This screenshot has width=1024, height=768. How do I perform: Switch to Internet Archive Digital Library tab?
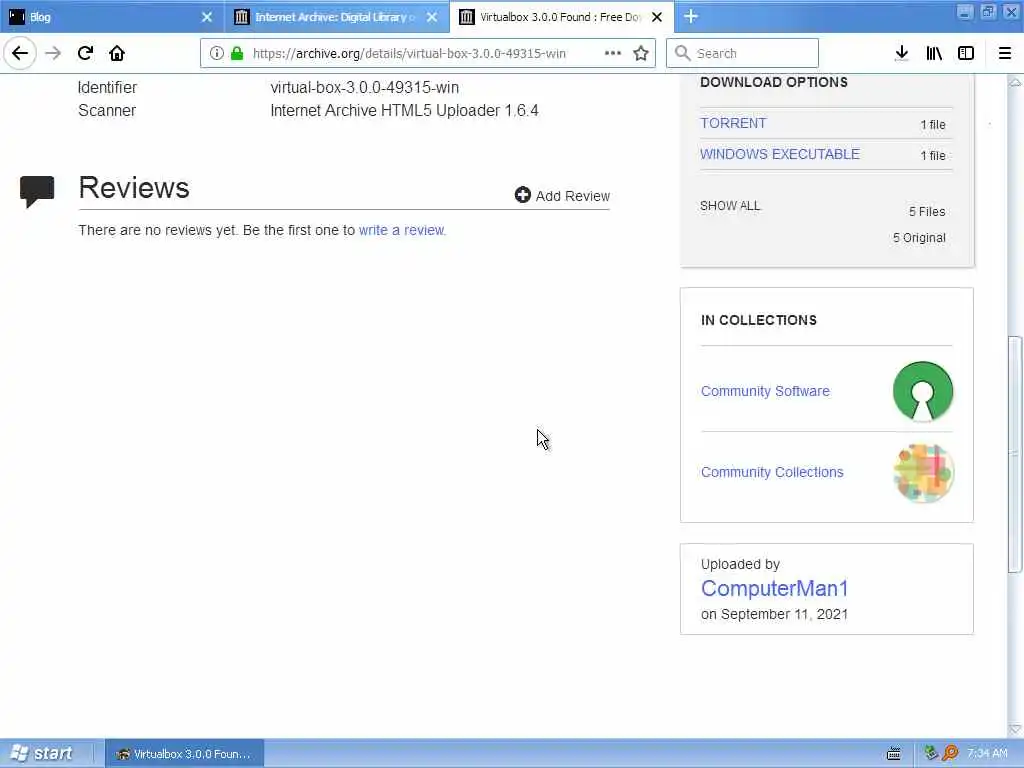(337, 17)
